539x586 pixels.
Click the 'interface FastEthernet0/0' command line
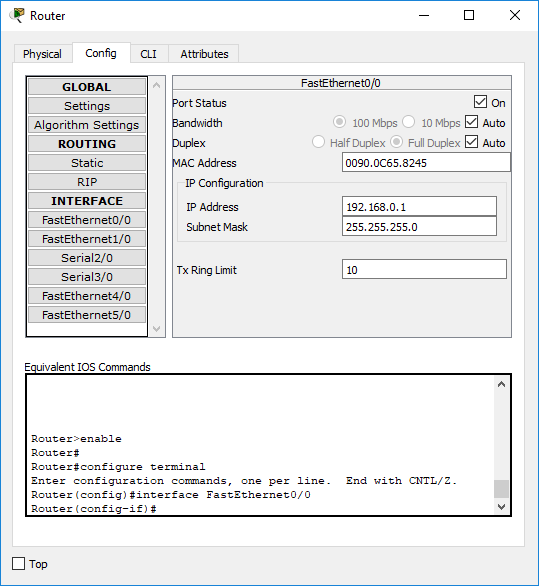[171, 495]
